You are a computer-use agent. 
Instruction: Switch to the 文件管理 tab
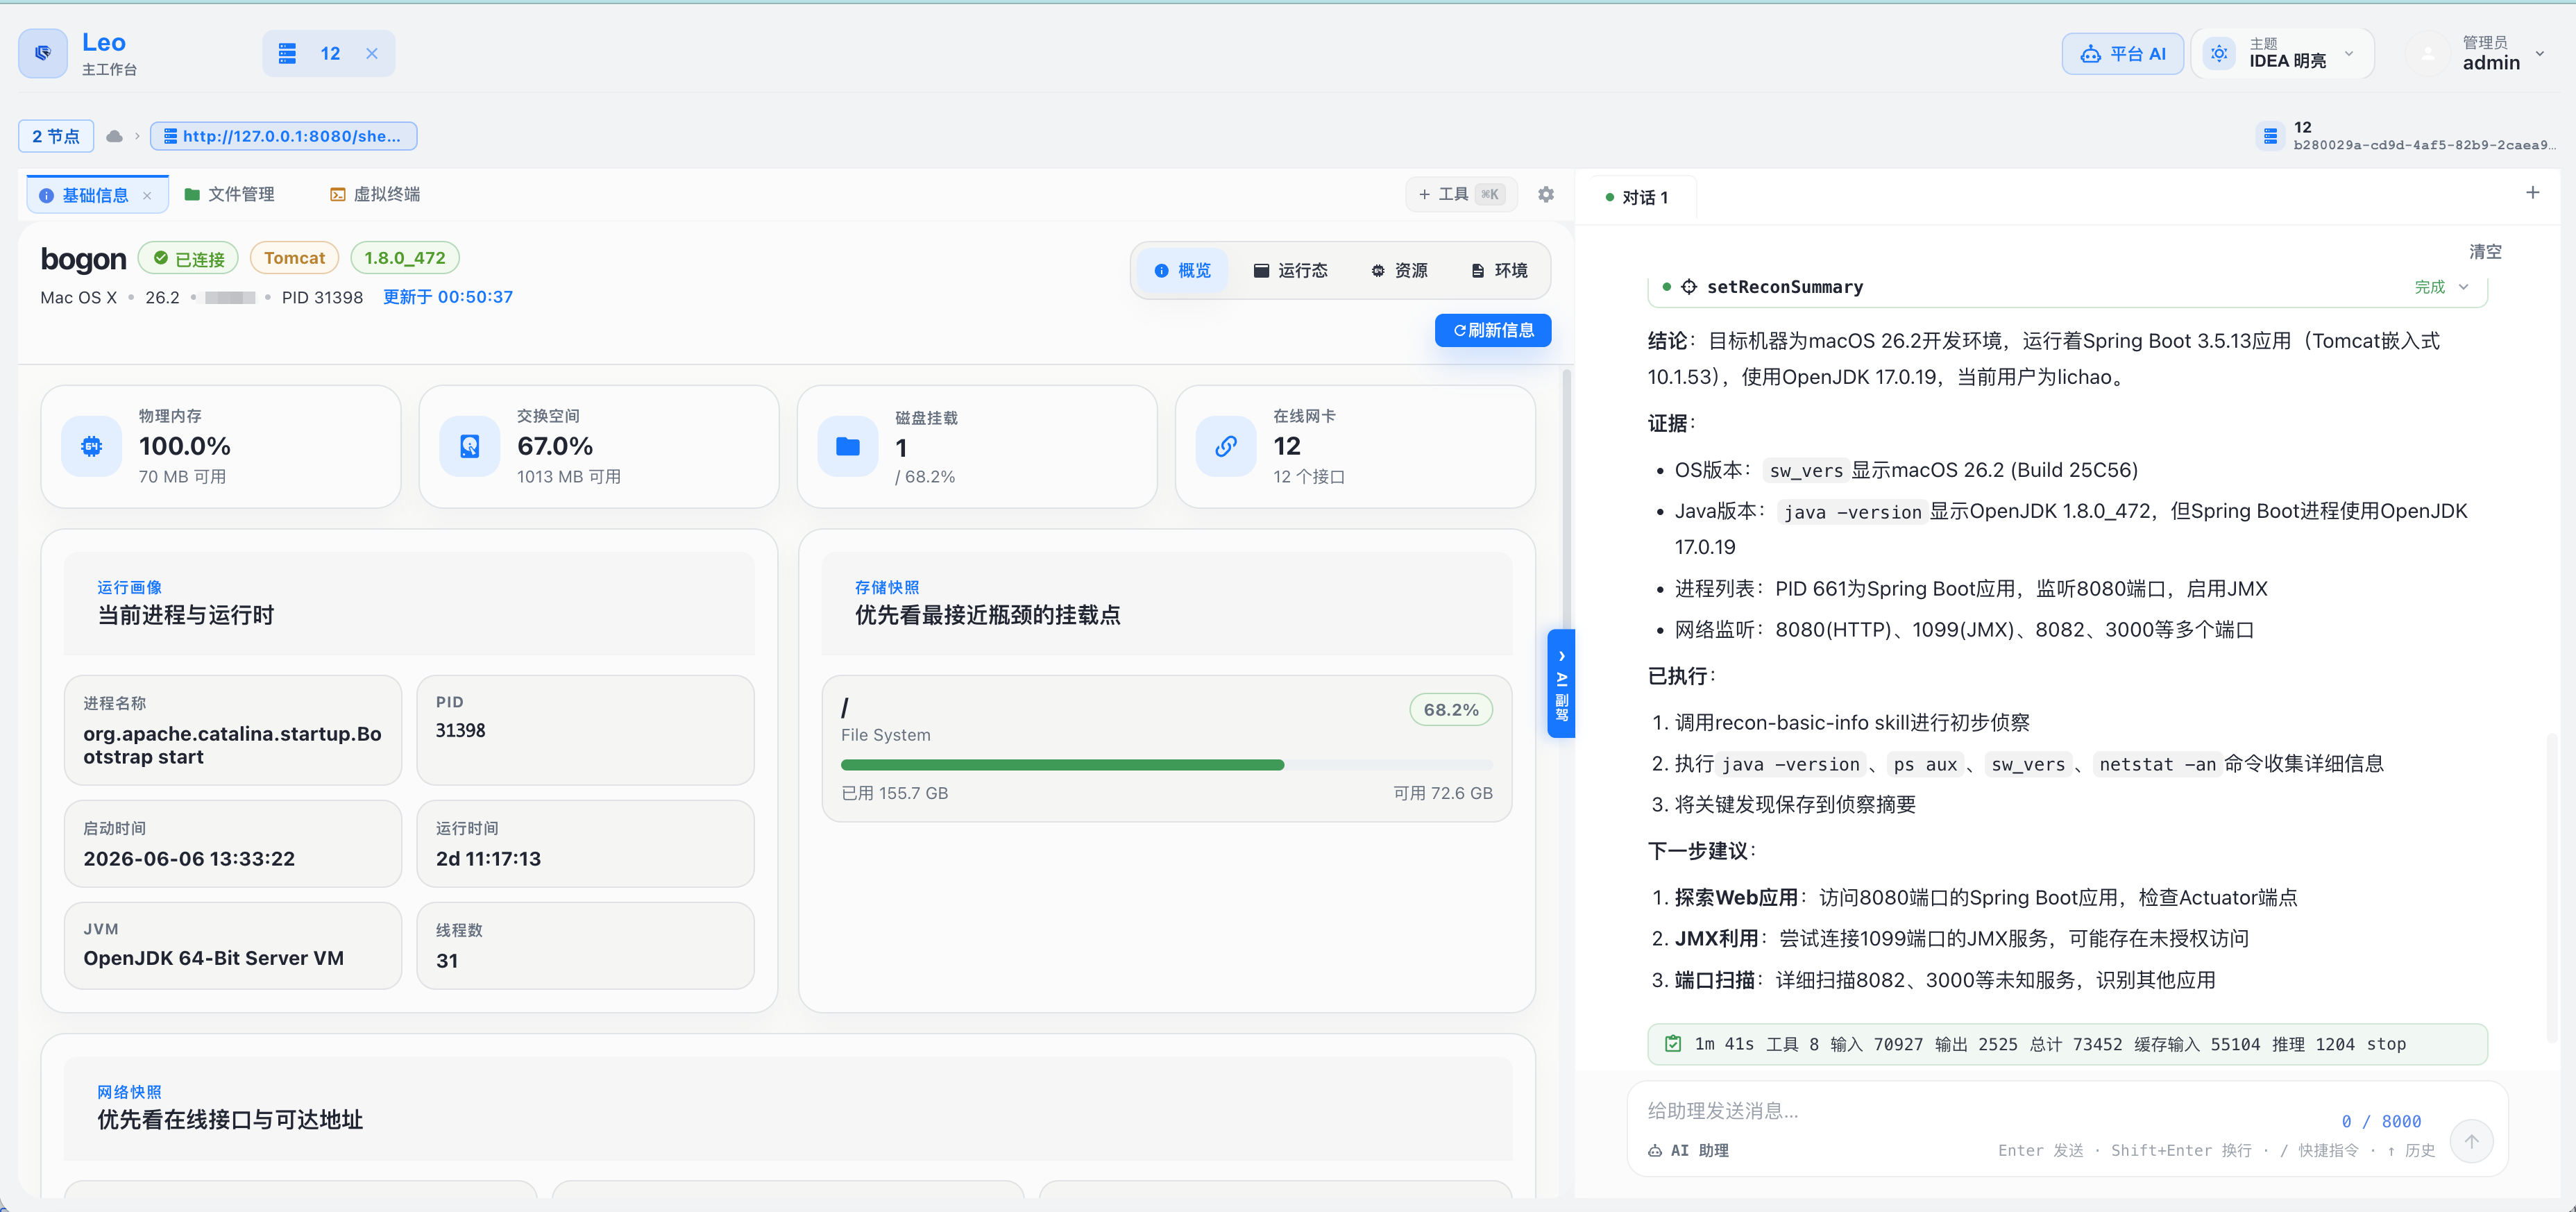230,194
